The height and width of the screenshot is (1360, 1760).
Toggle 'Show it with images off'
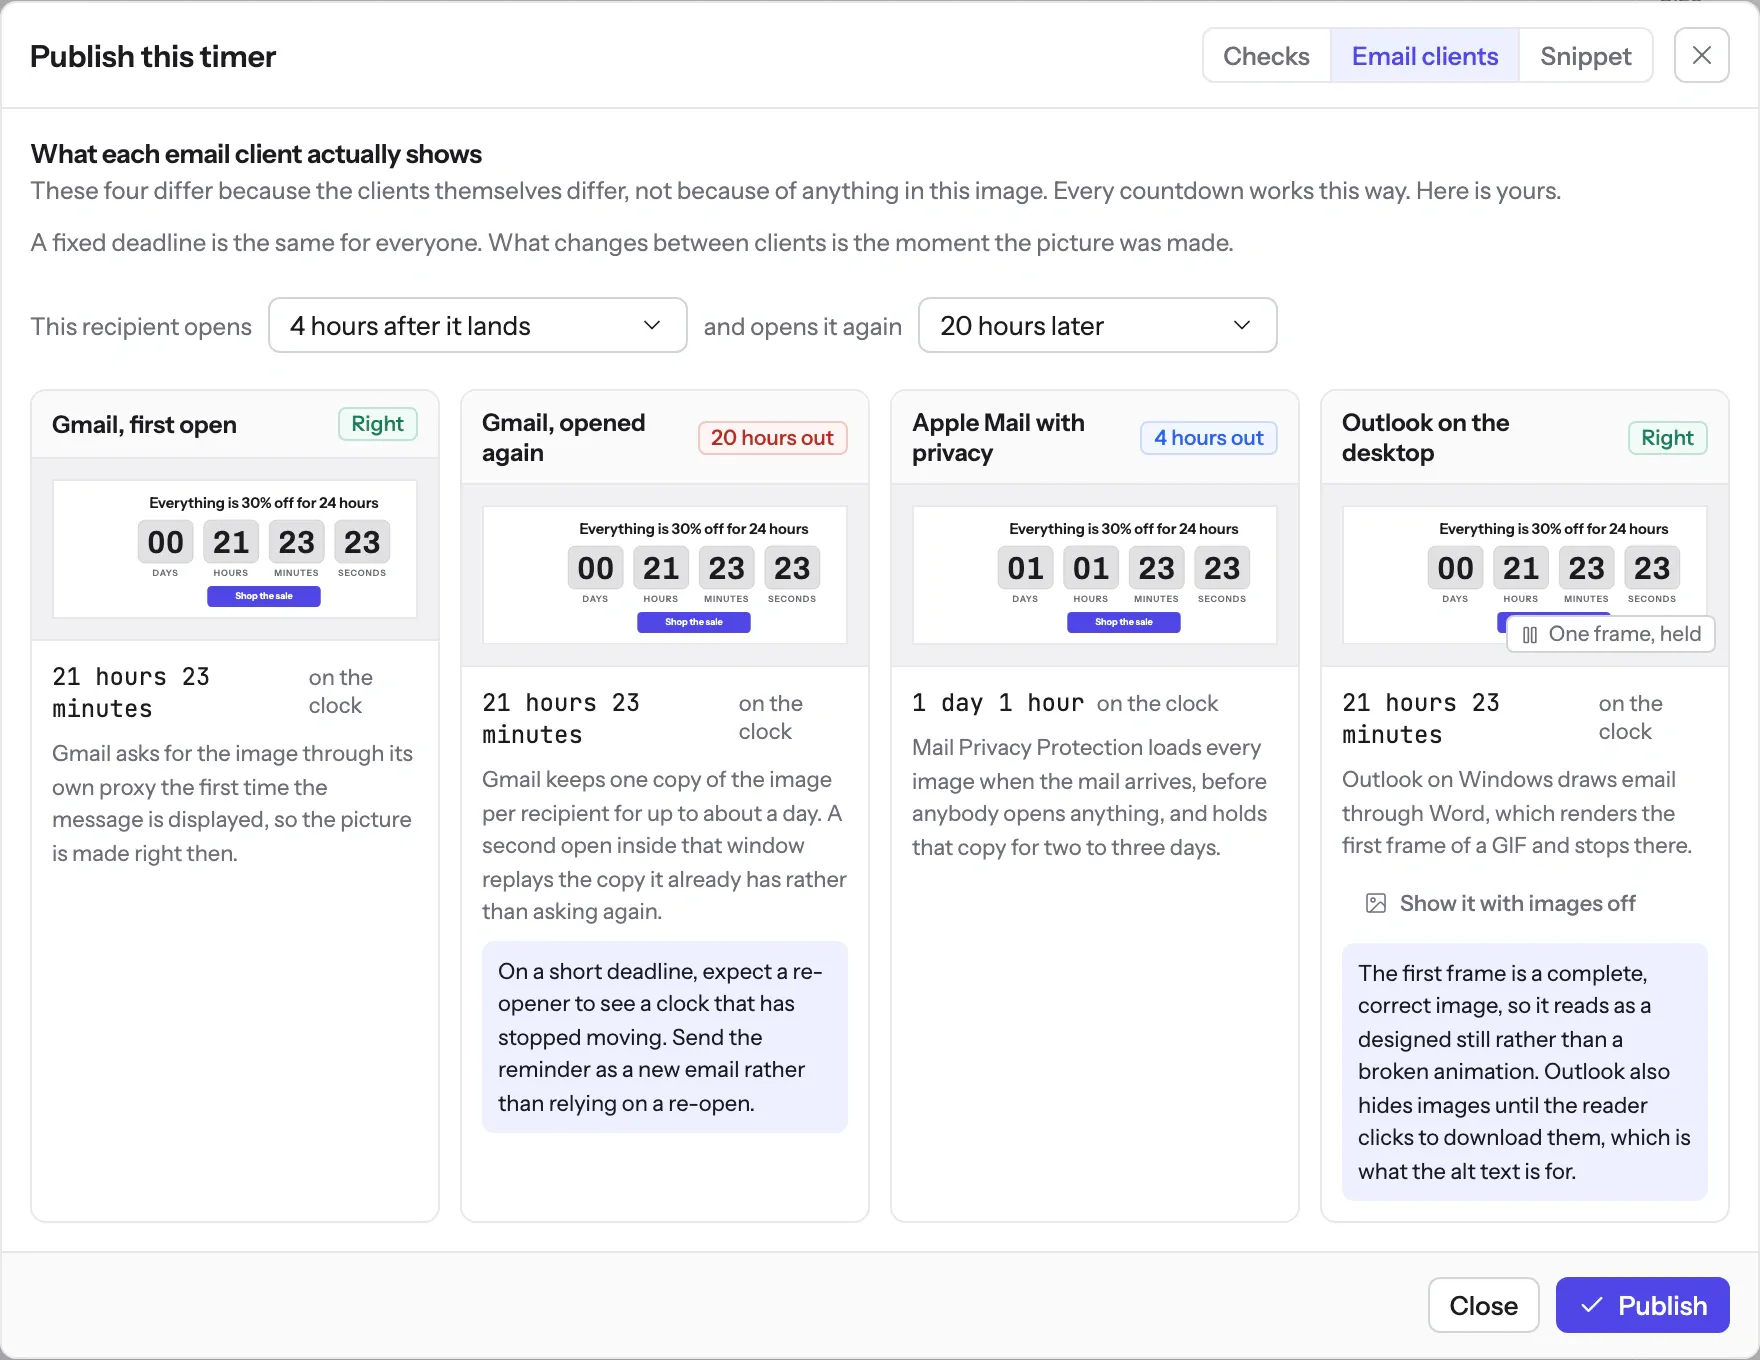click(x=1500, y=904)
